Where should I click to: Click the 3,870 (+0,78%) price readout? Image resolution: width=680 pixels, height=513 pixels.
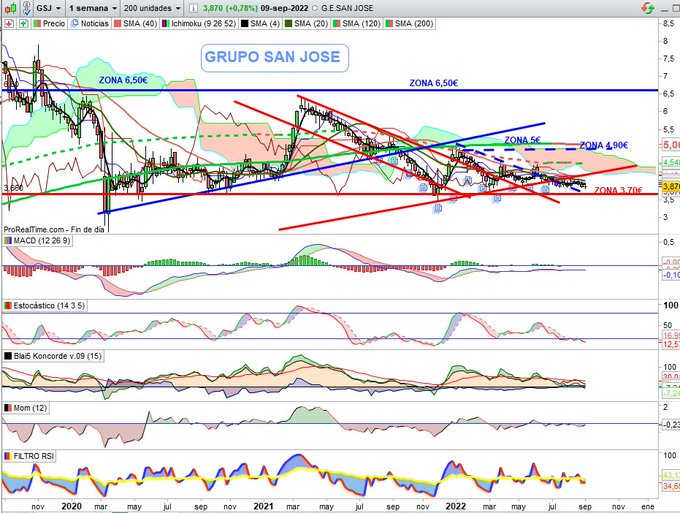click(x=230, y=8)
